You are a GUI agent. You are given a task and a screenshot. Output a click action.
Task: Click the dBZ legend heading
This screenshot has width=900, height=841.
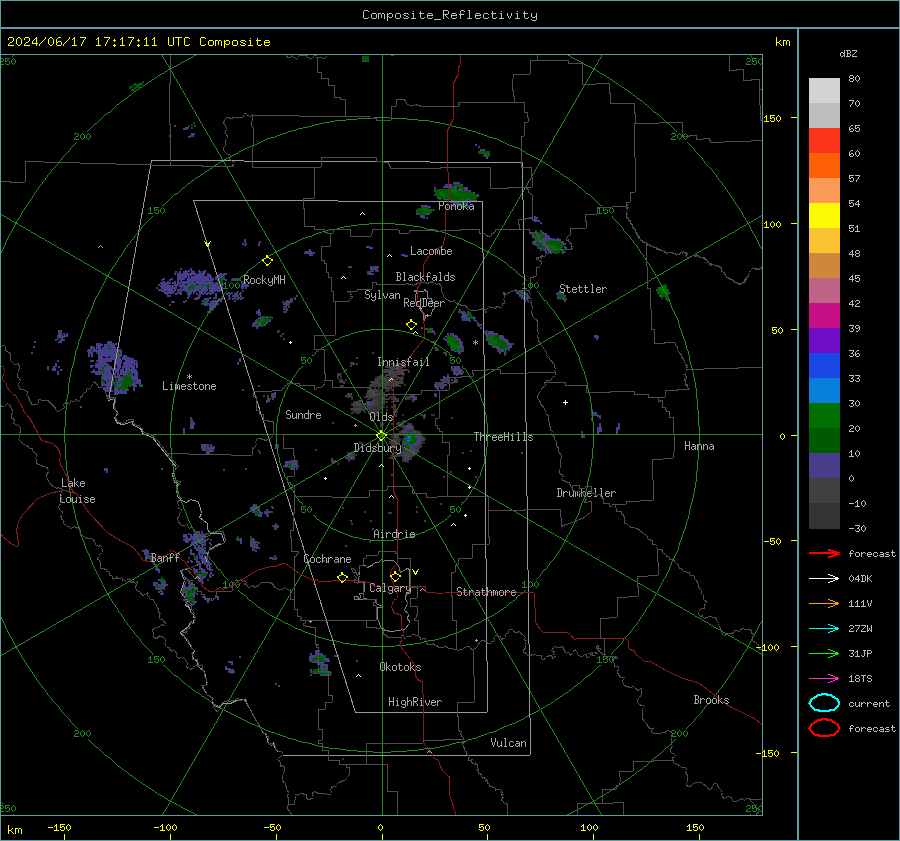click(848, 53)
